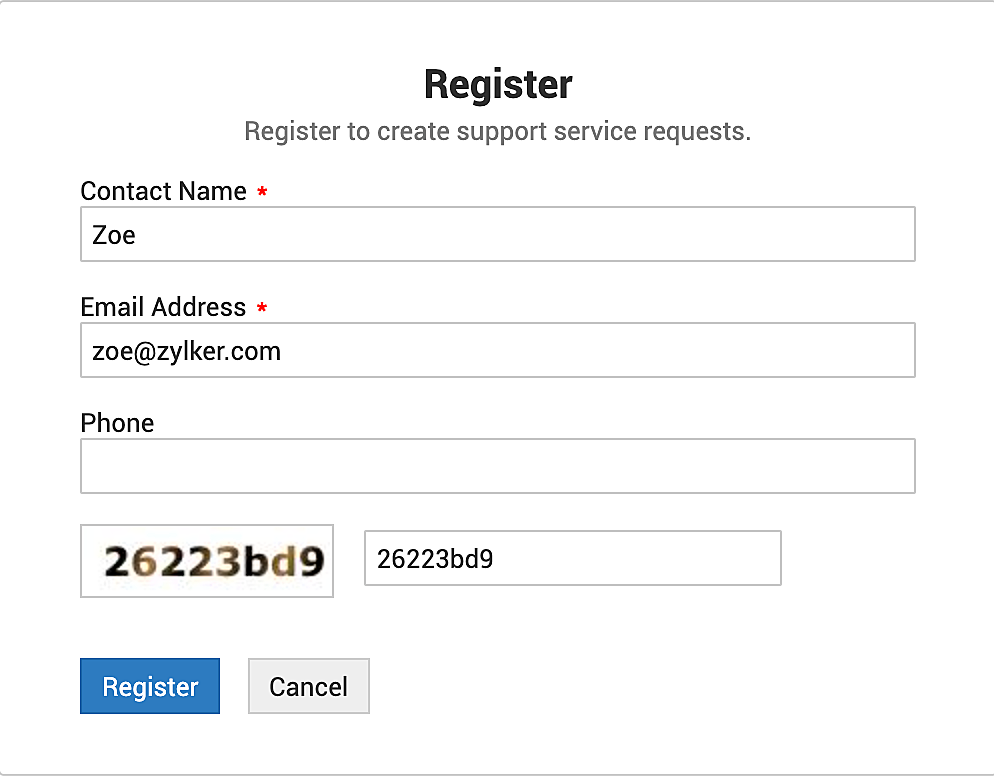The height and width of the screenshot is (776, 994).
Task: Click the red asterisk beside Contact Name
Action: coord(262,192)
